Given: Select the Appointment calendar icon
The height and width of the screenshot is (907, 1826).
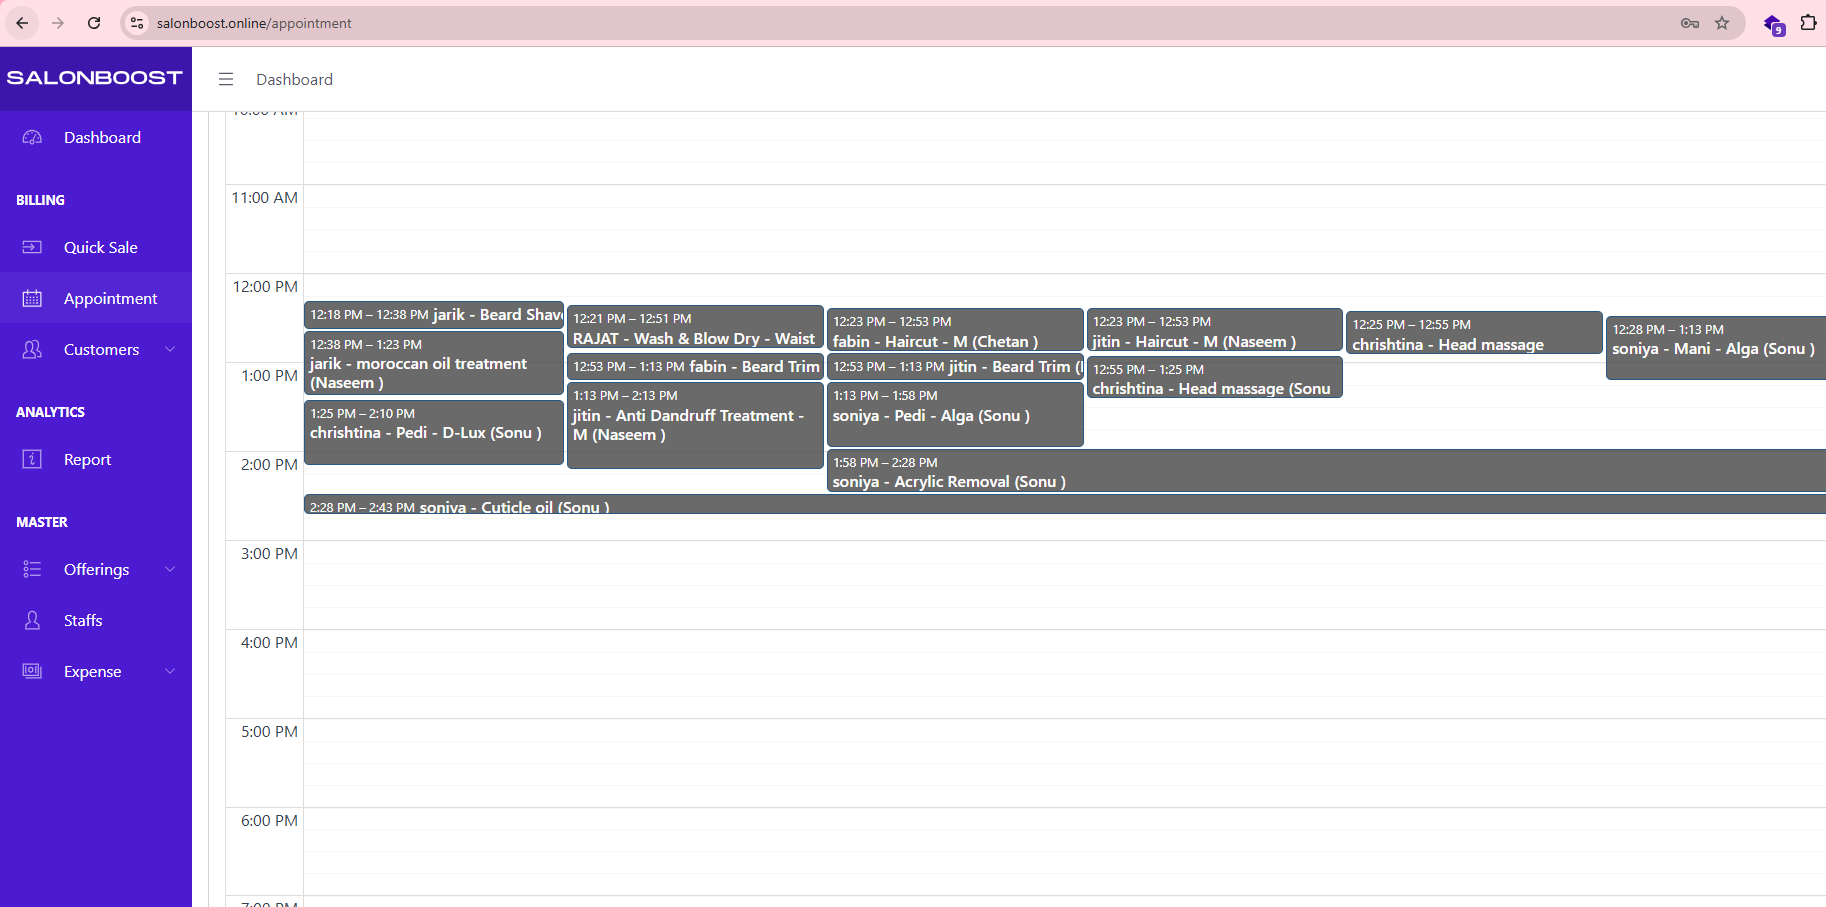Looking at the screenshot, I should (32, 297).
